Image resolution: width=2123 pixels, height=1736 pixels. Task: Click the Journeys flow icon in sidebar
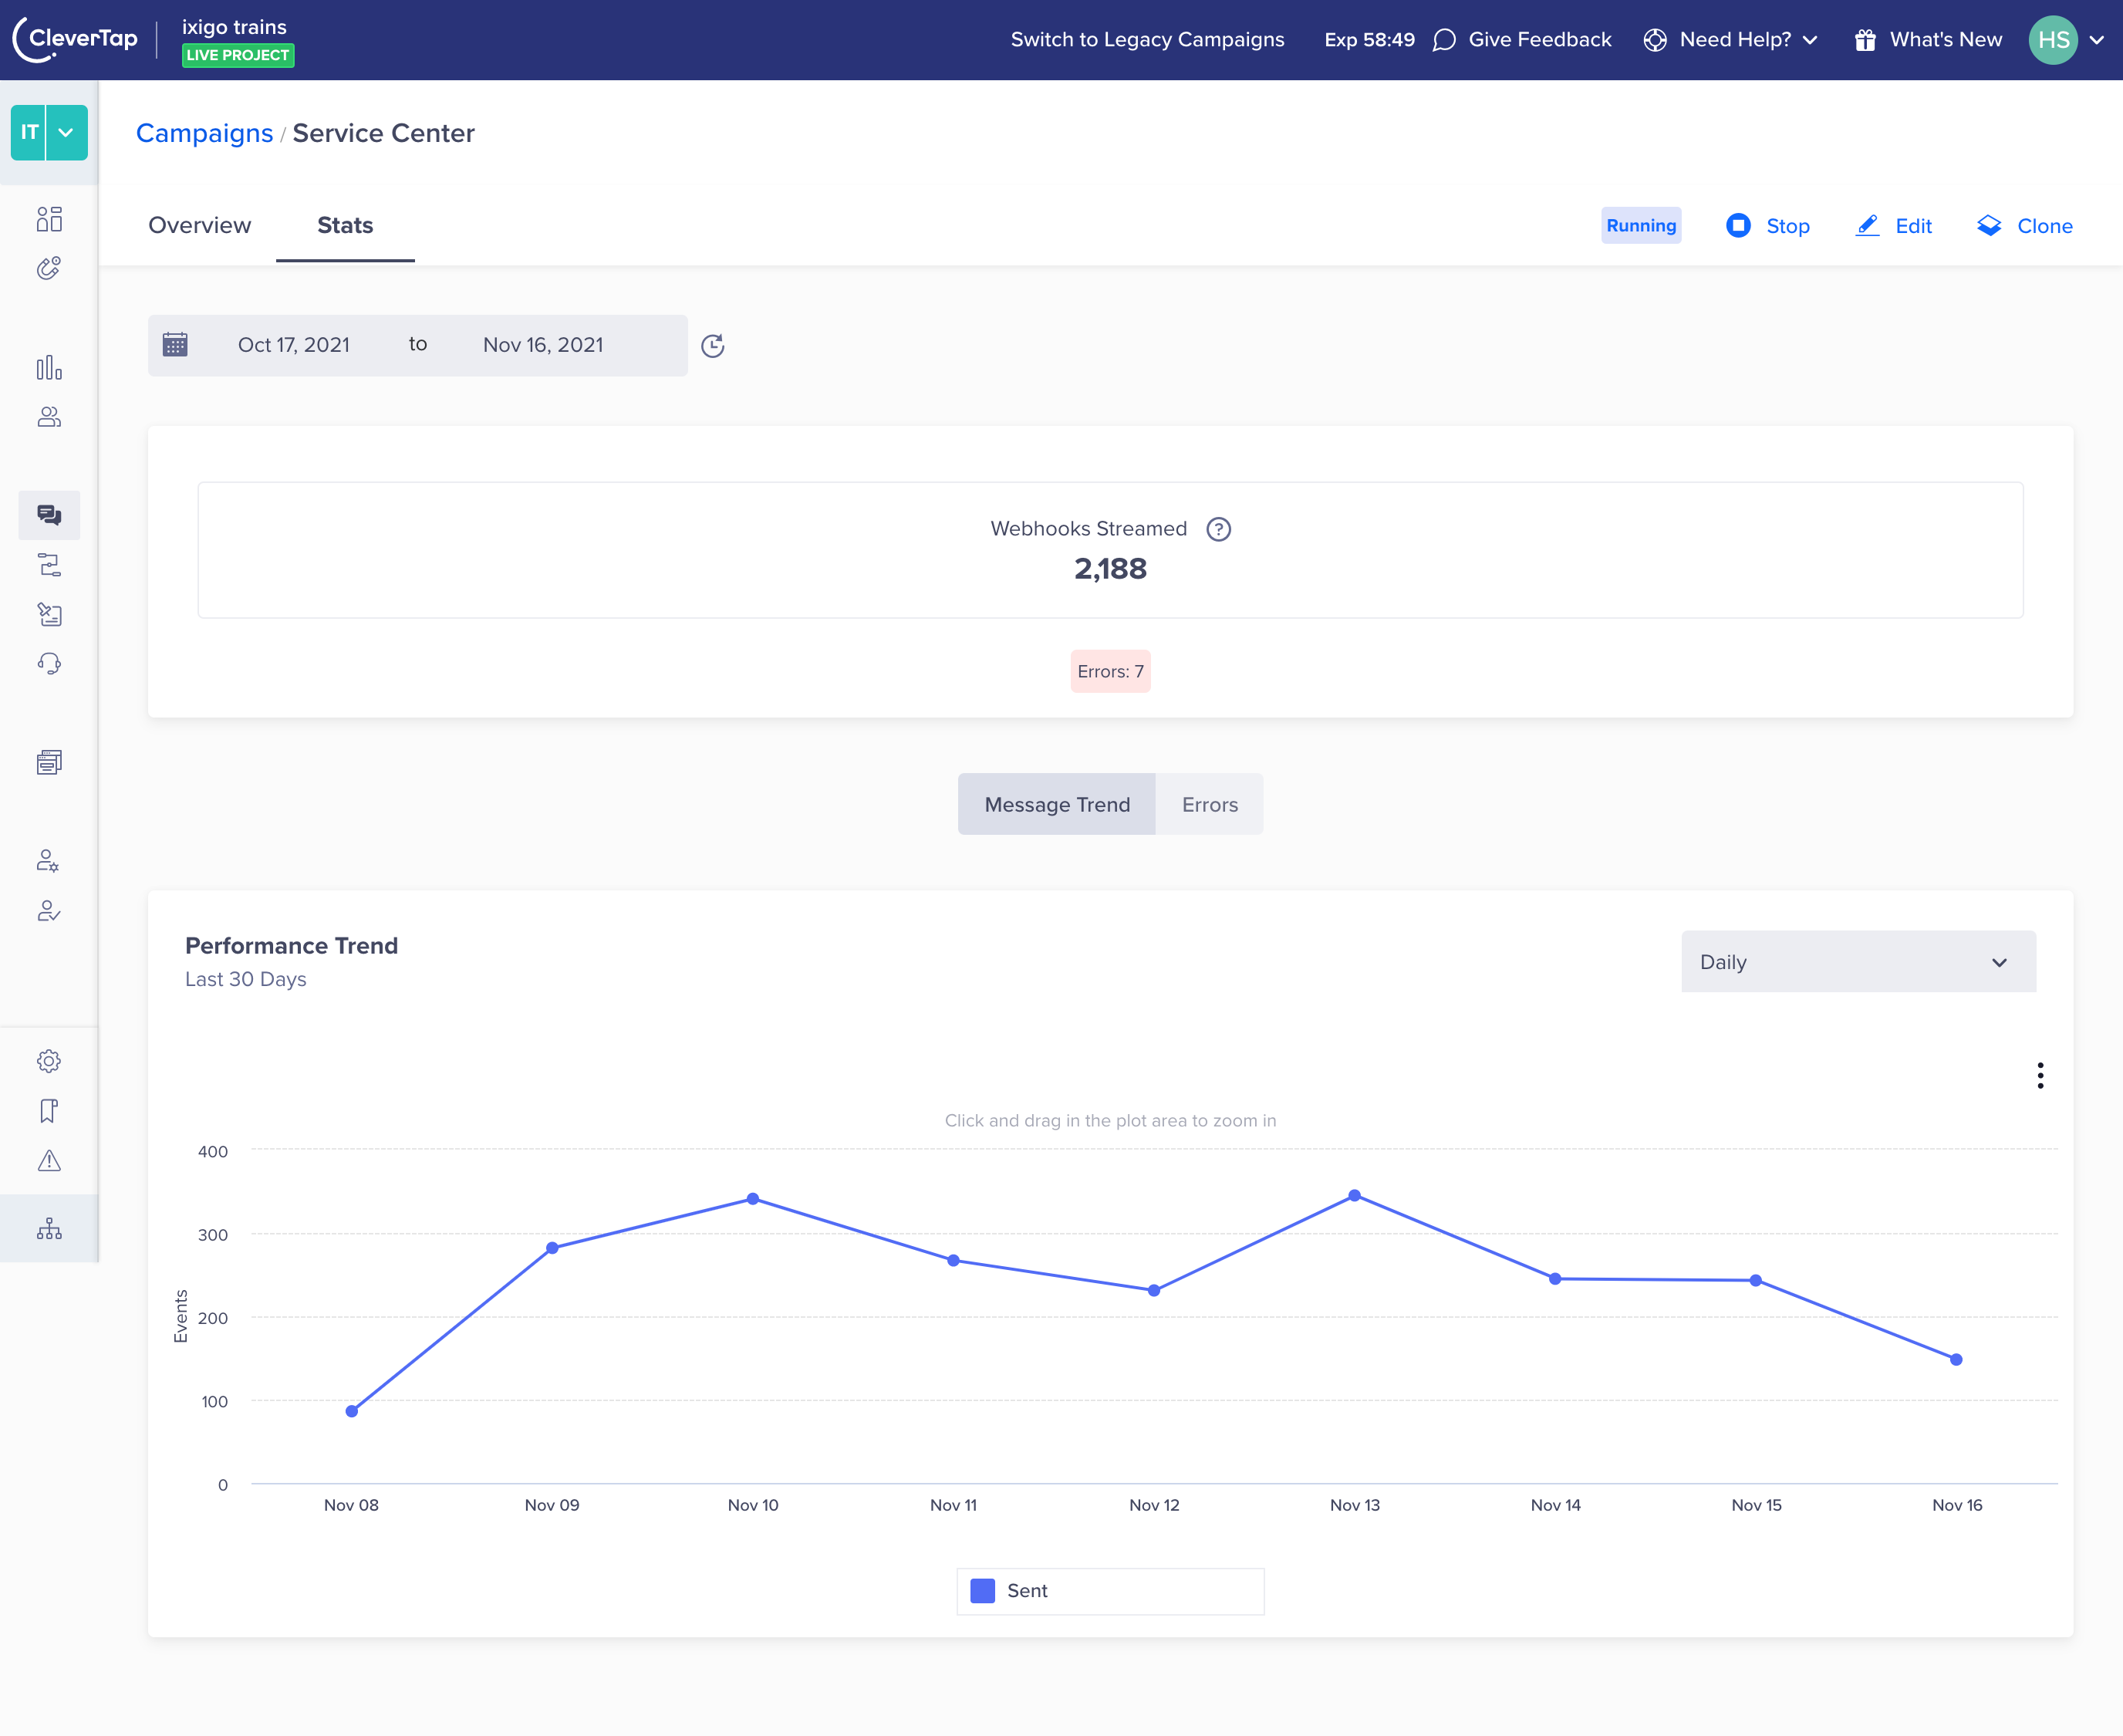(49, 565)
